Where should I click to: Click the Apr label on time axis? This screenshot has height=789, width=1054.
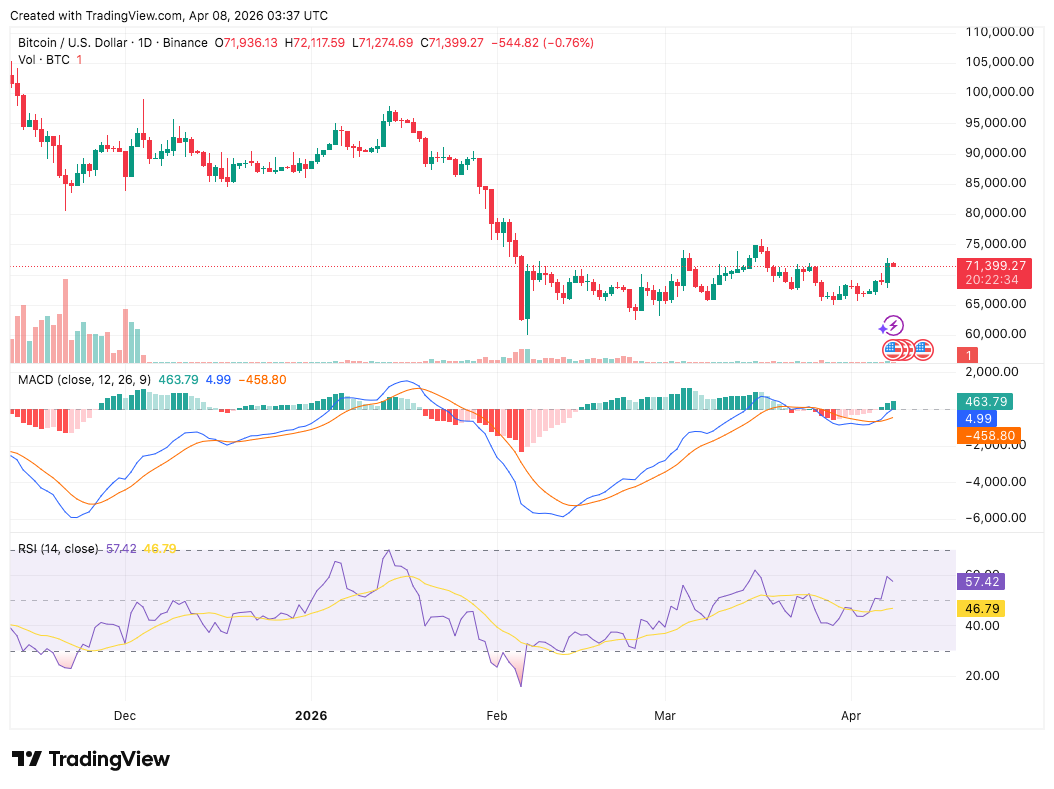(851, 716)
